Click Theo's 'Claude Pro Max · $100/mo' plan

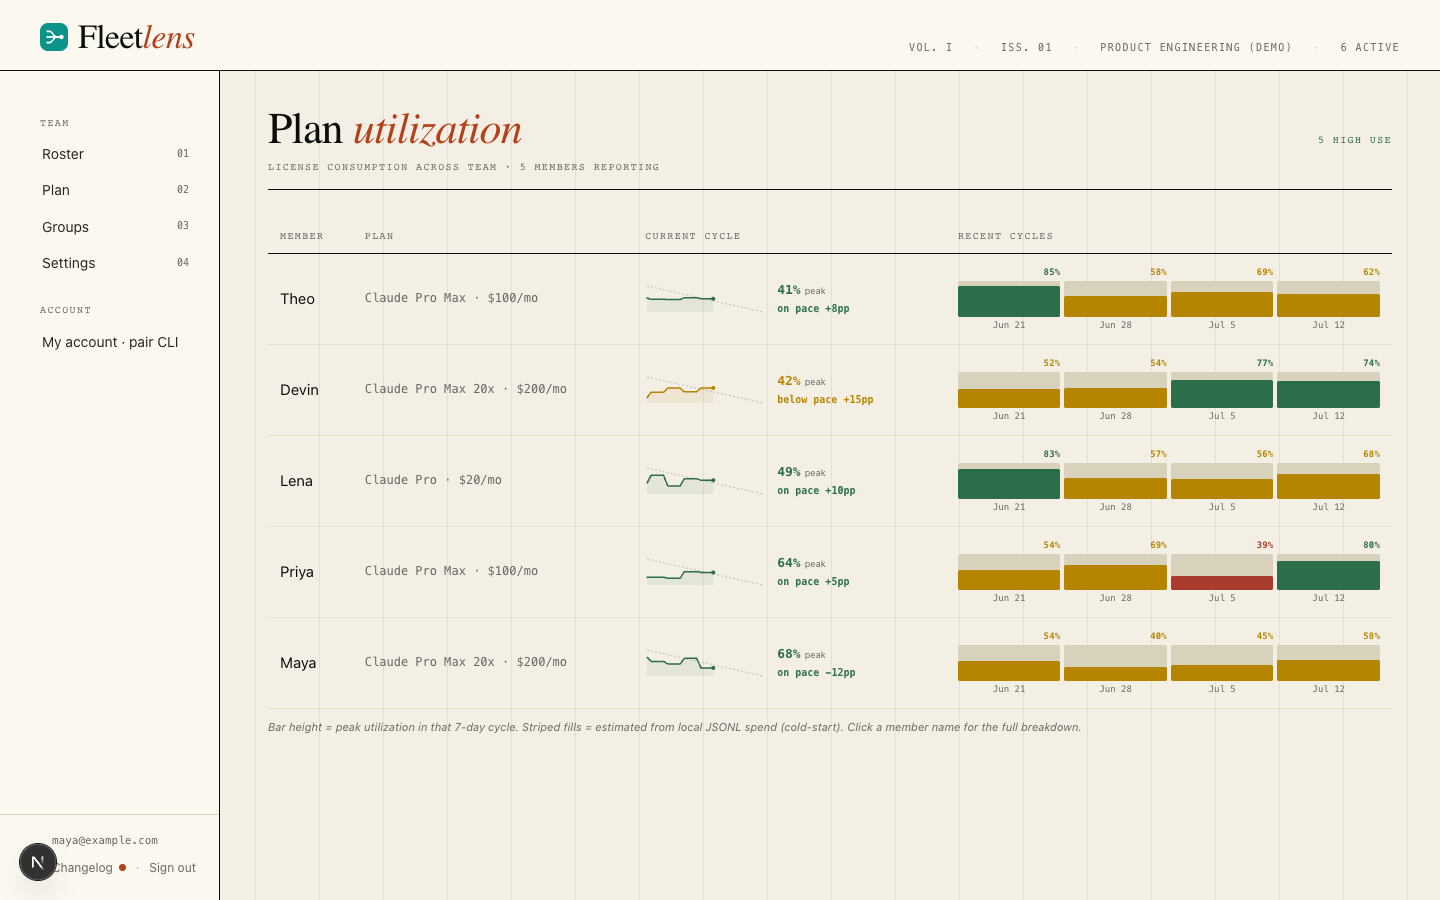(x=451, y=298)
